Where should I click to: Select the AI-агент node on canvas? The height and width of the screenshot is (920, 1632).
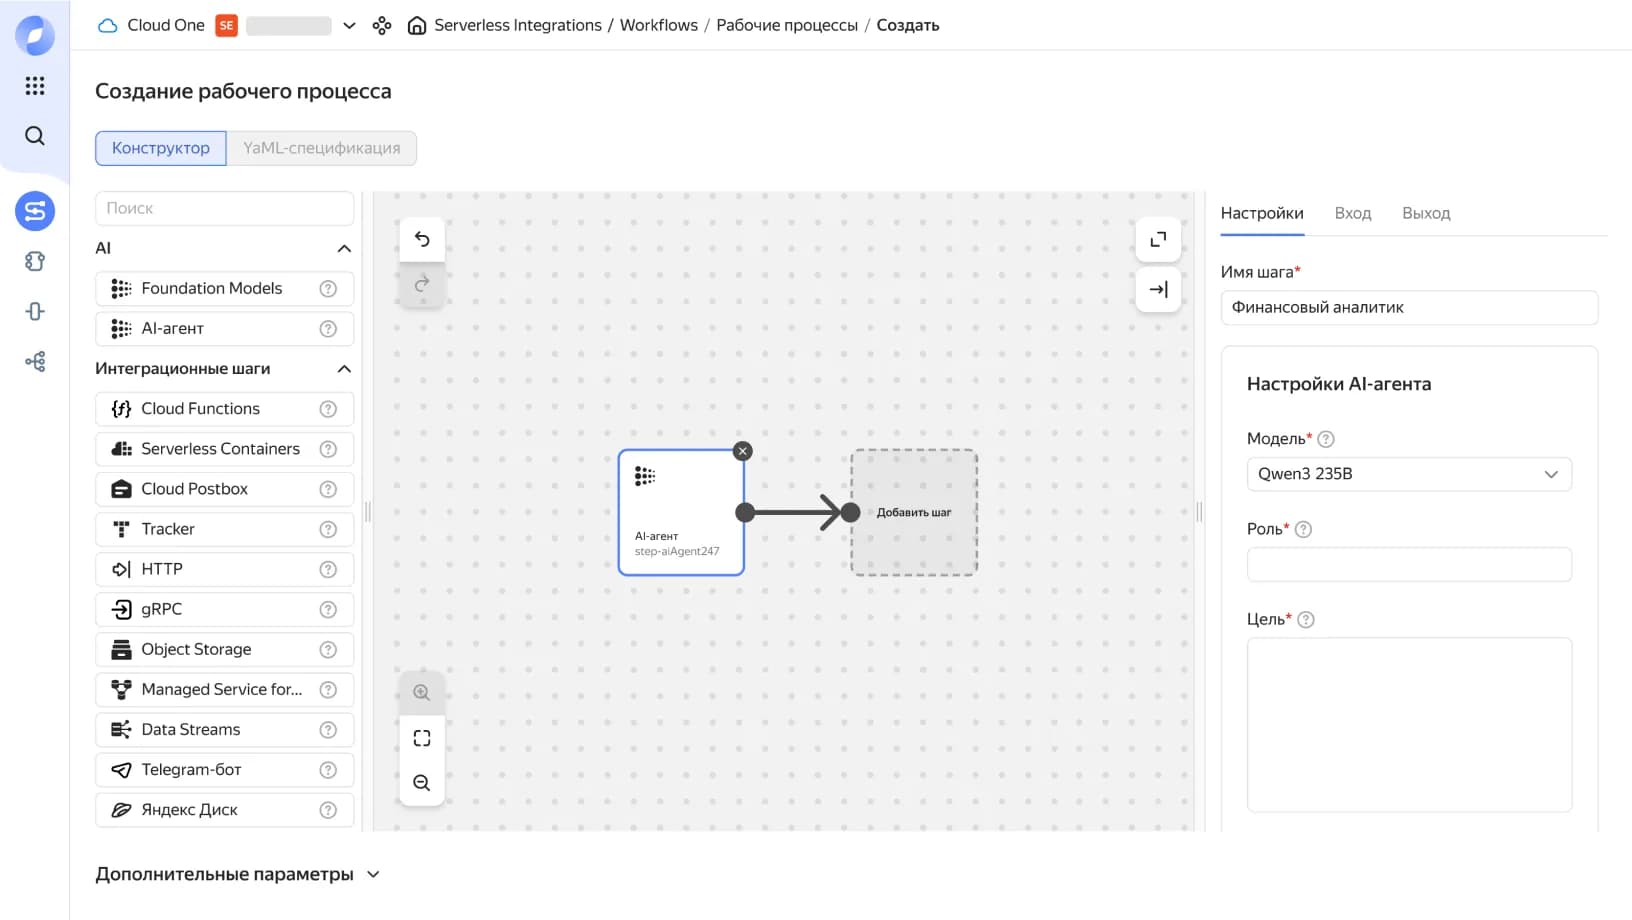[681, 512]
